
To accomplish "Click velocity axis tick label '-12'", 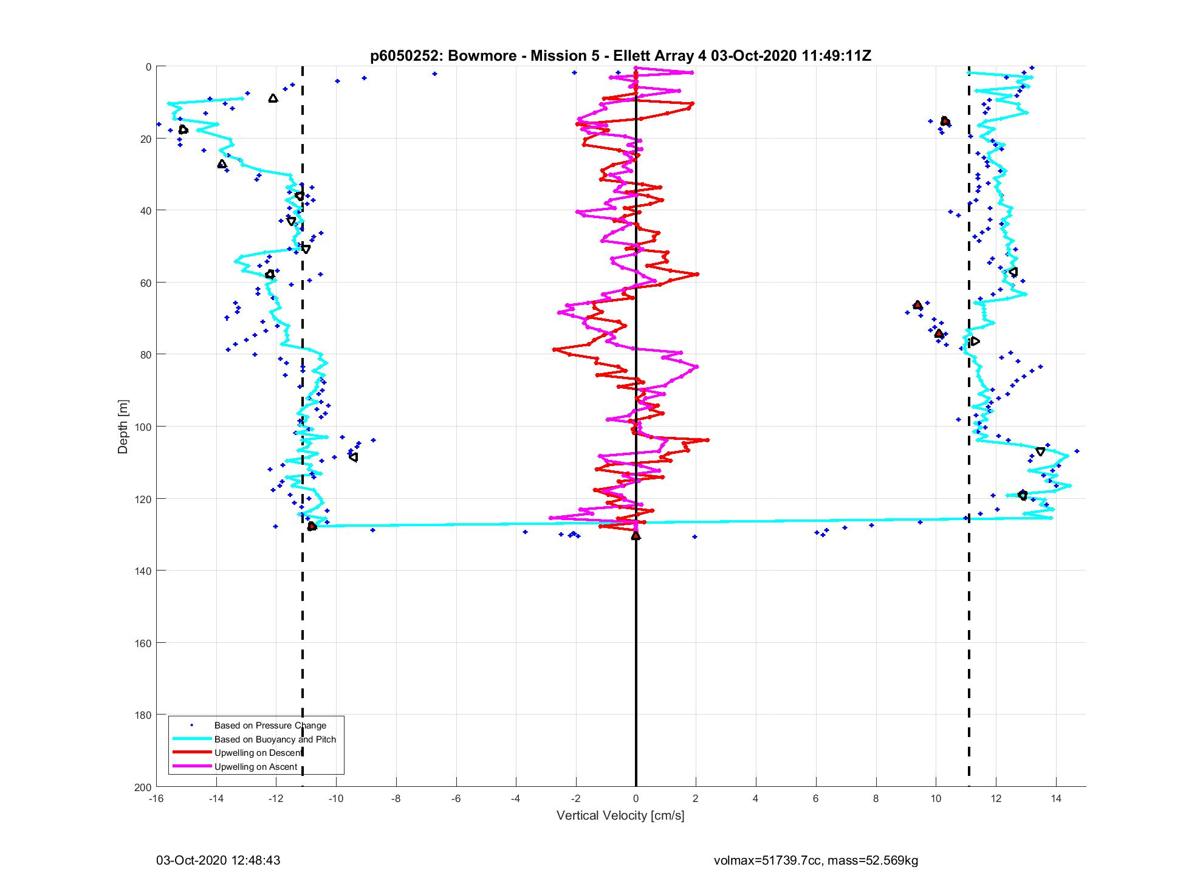I will pos(276,799).
